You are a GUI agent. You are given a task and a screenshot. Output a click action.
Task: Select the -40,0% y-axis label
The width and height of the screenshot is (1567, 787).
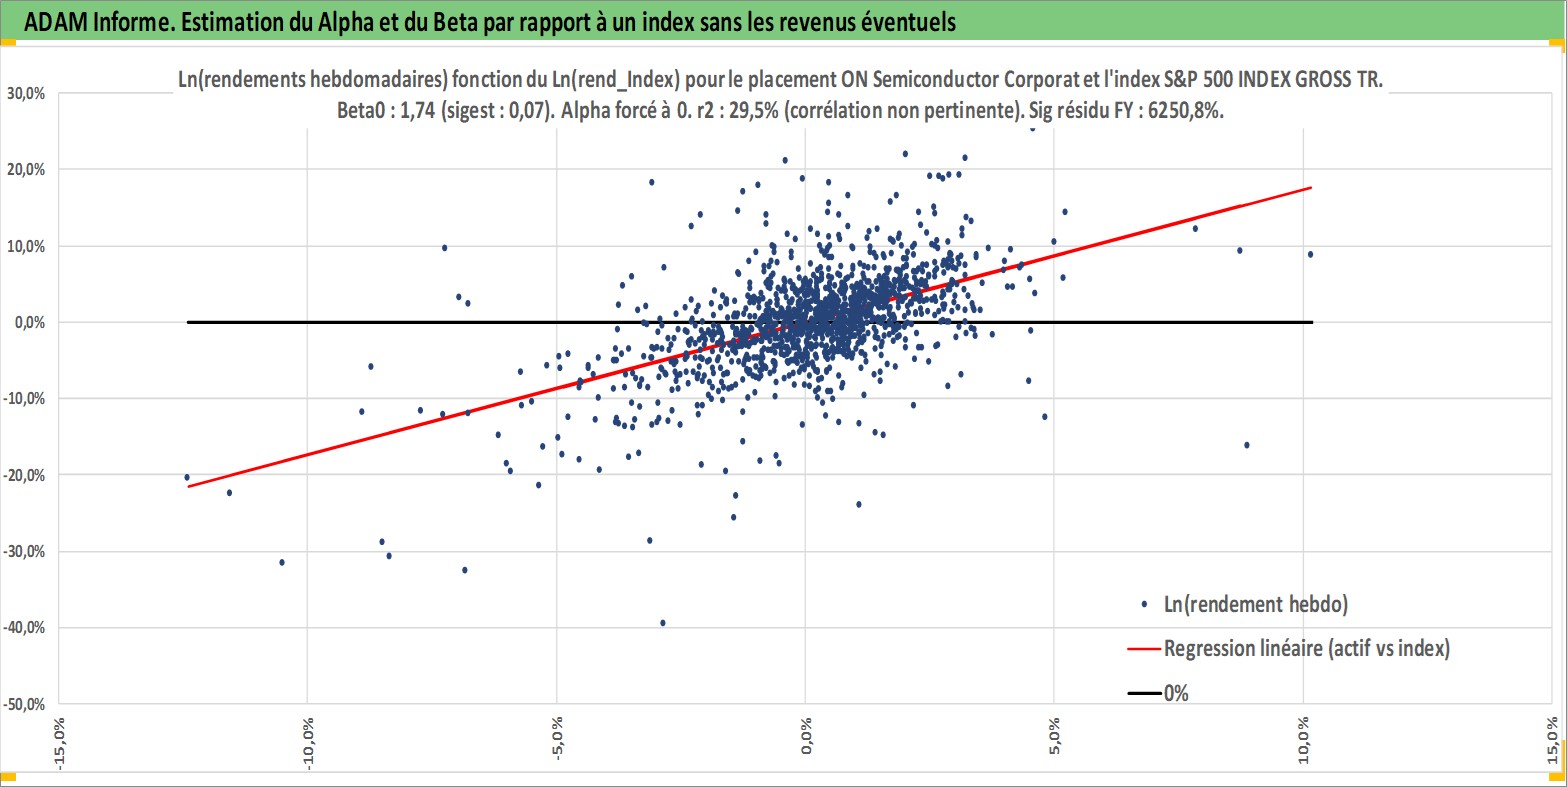pyautogui.click(x=24, y=627)
